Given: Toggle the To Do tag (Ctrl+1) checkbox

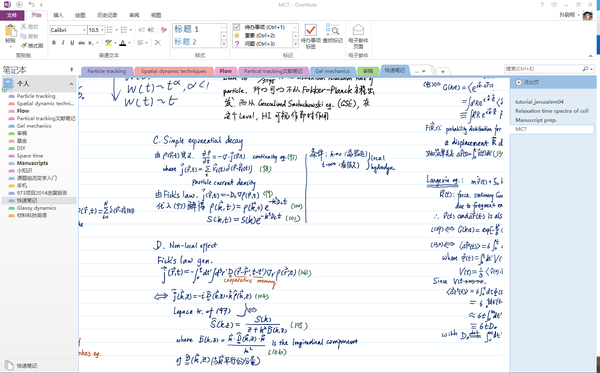Looking at the screenshot, I should [x=236, y=27].
